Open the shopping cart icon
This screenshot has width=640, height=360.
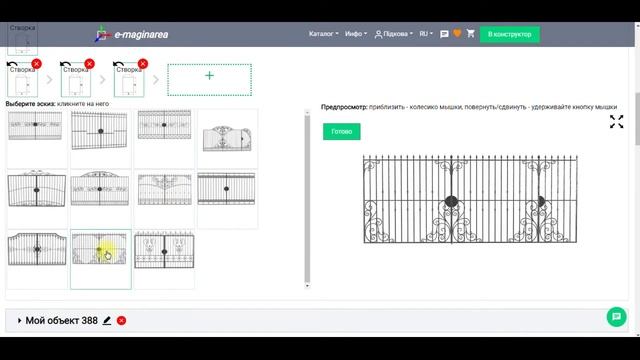471,33
